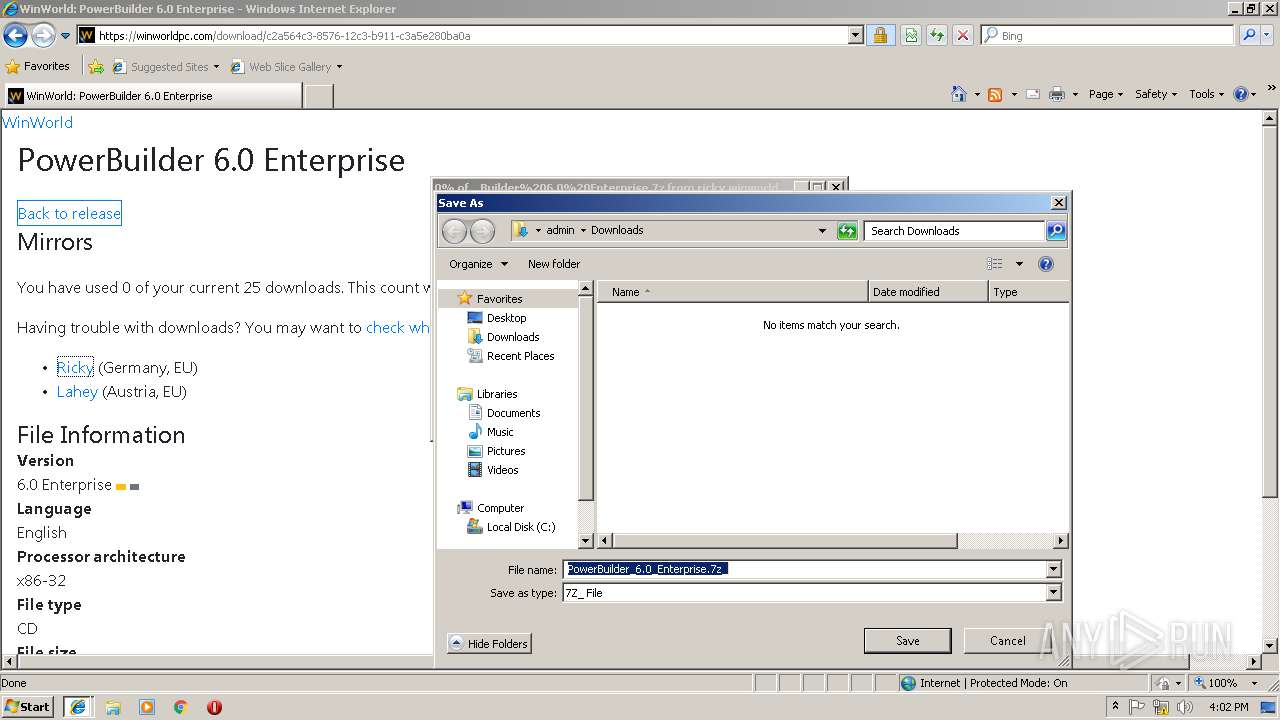
Task: Open Suggested Sites
Action: [166, 67]
